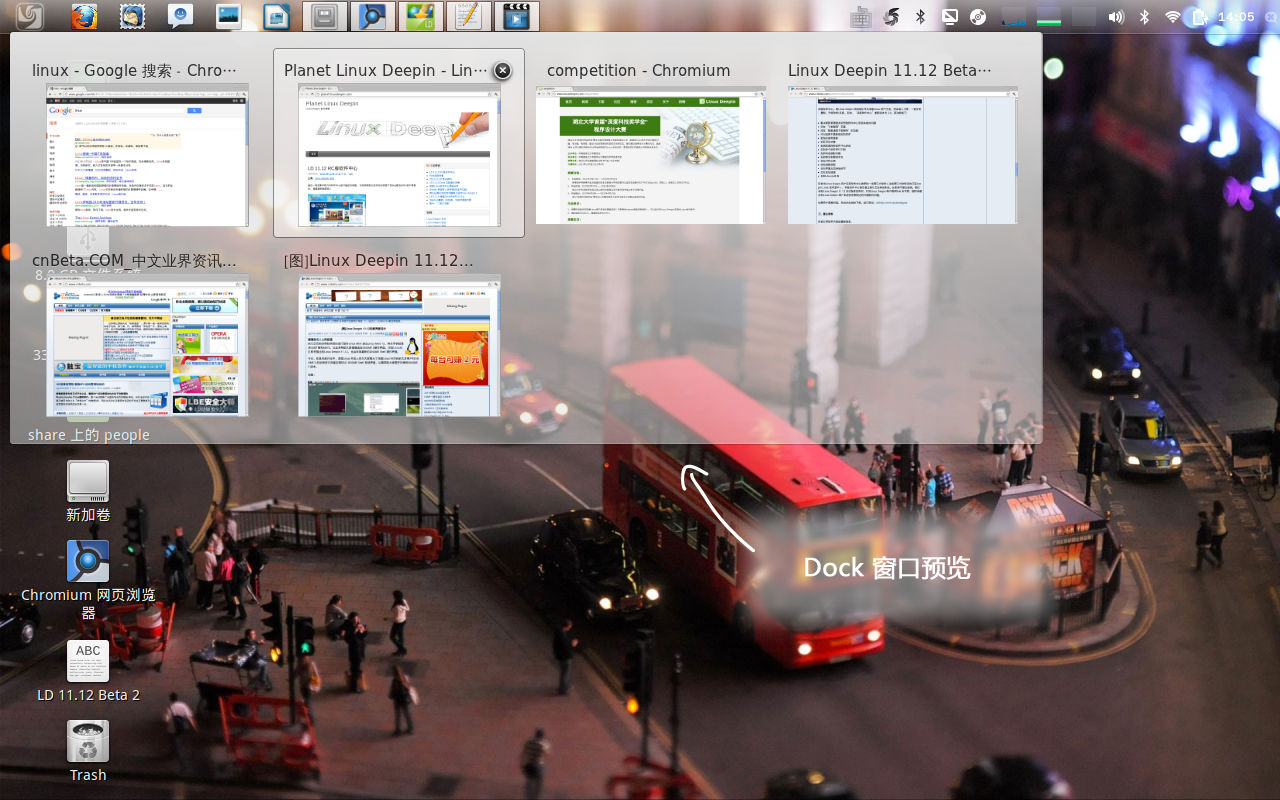Open the 新加卷 drive desktop icon
Viewport: 1280px width, 800px height.
(x=88, y=492)
